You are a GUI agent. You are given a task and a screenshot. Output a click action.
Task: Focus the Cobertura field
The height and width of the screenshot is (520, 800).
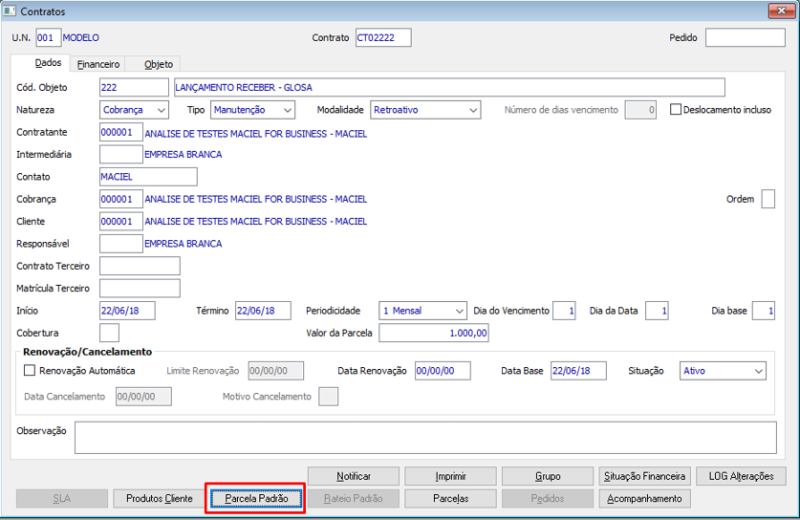(x=109, y=333)
